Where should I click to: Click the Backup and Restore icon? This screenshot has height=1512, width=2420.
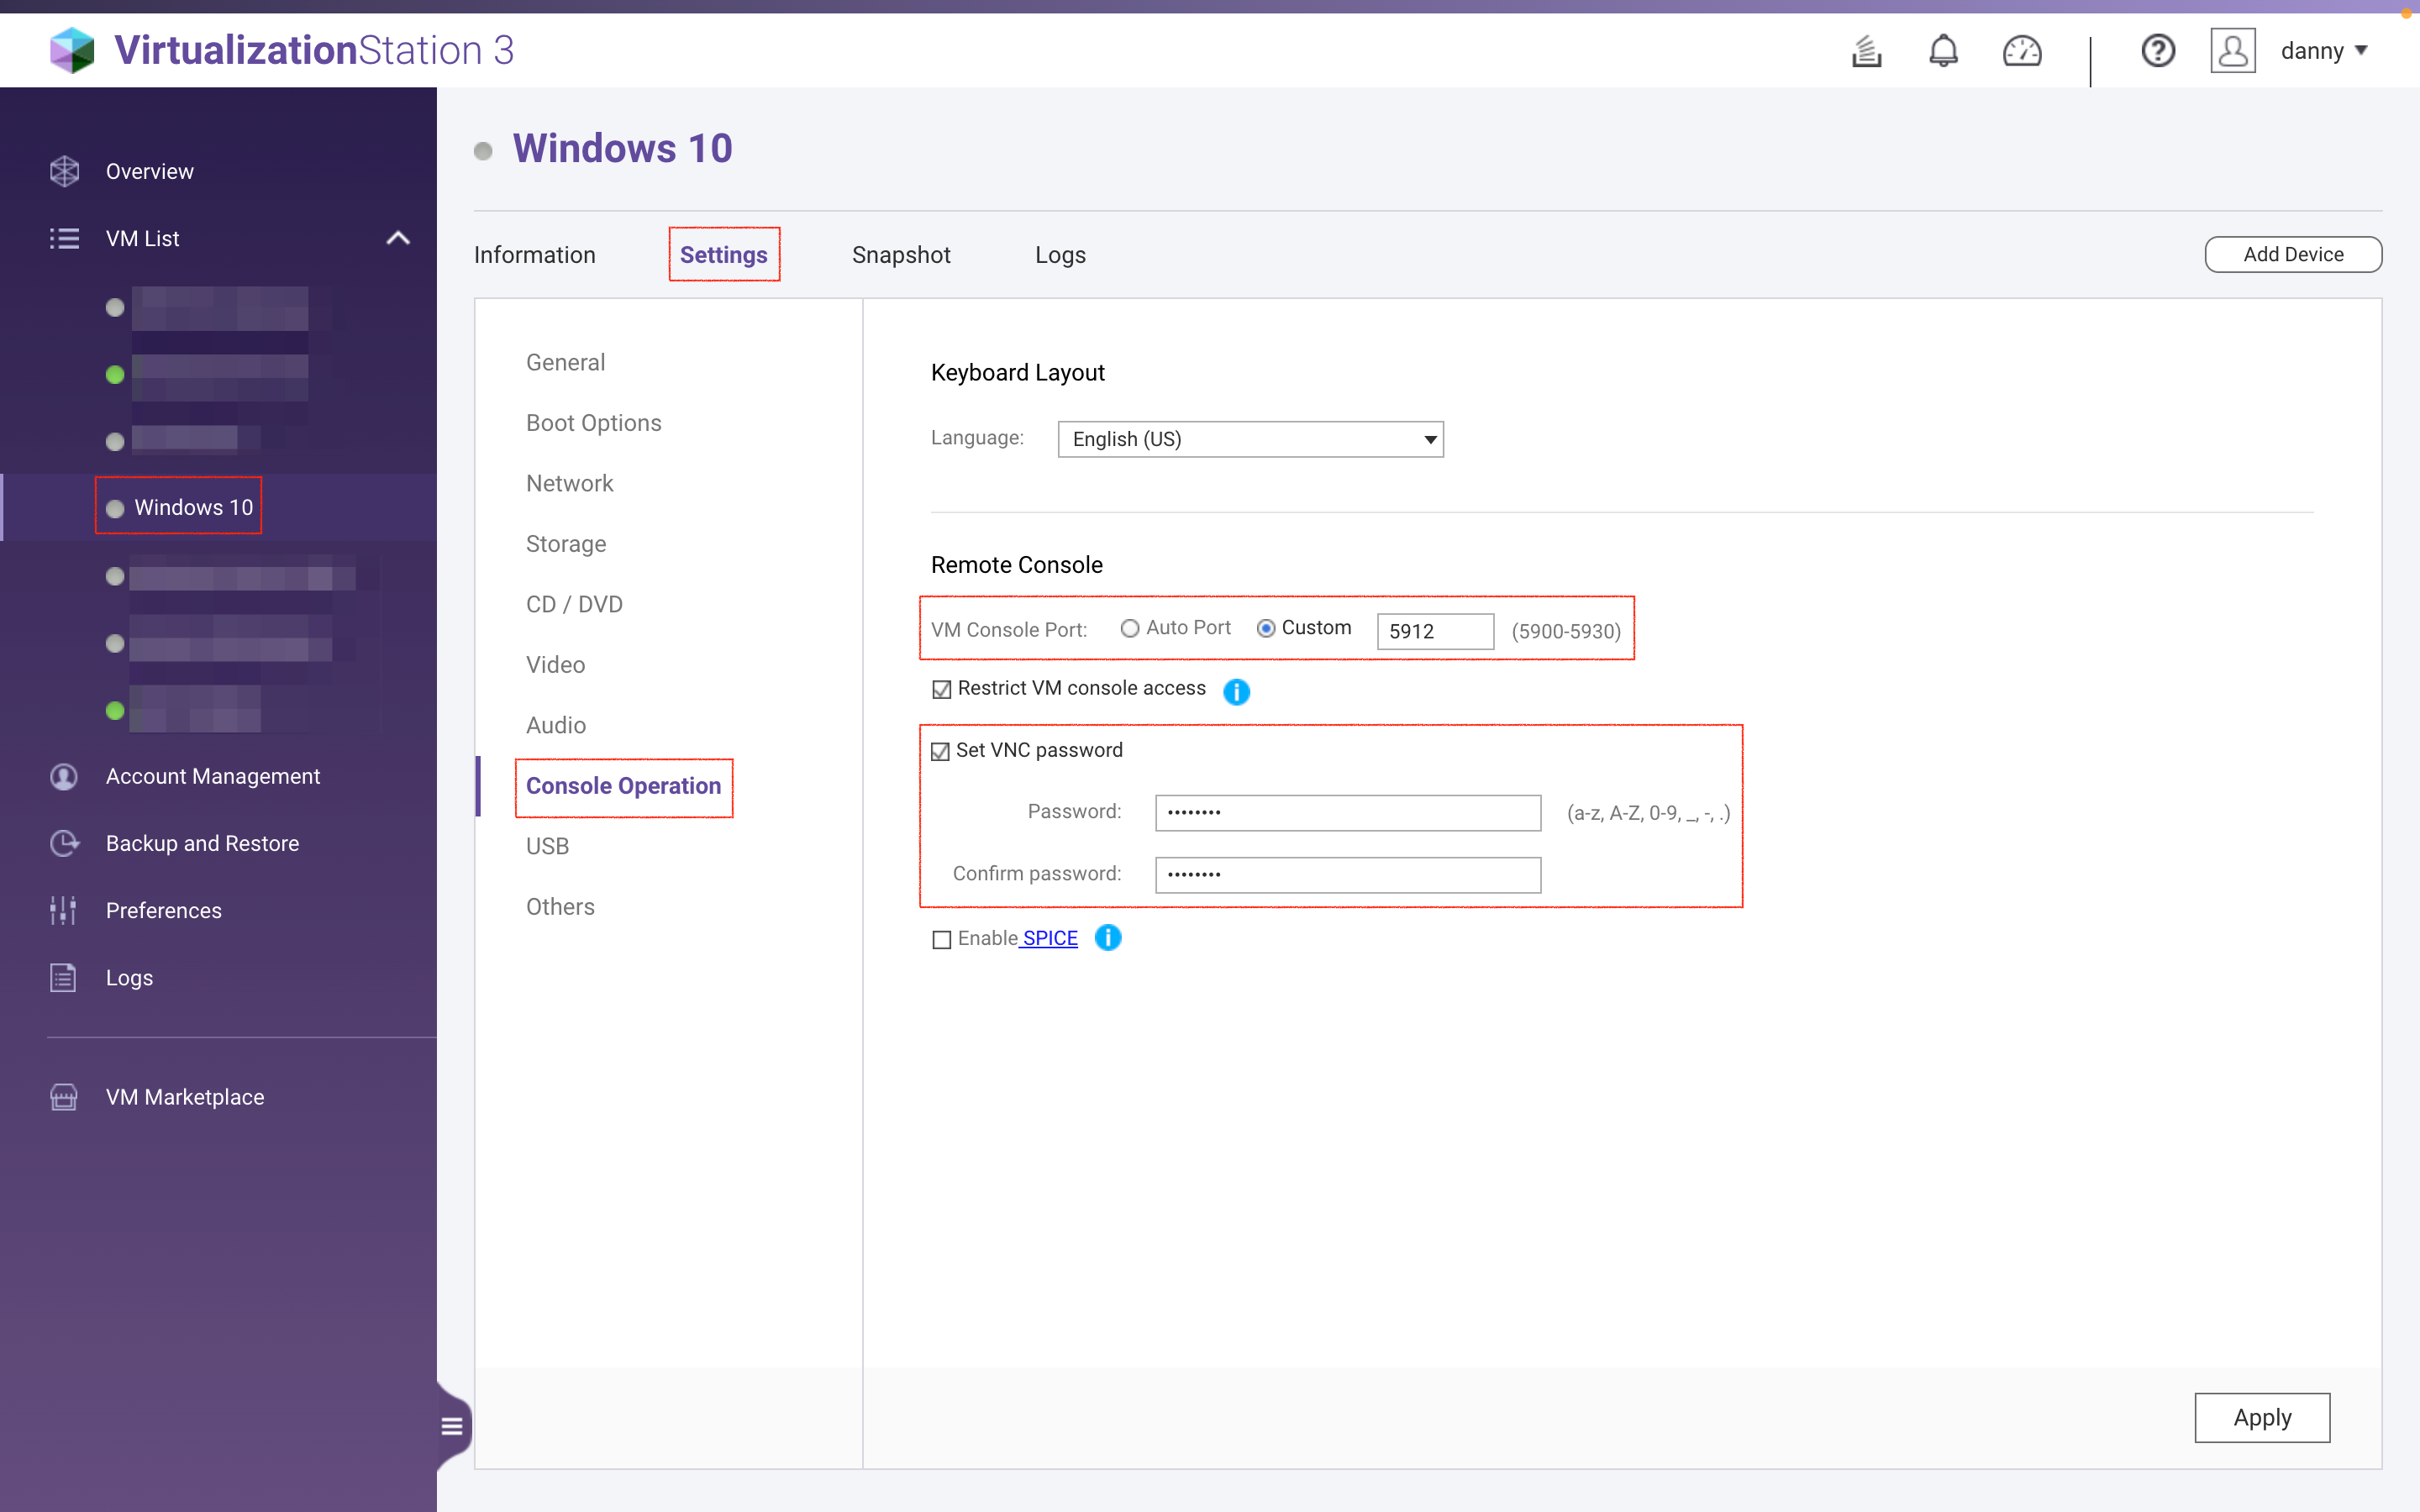coord(64,843)
